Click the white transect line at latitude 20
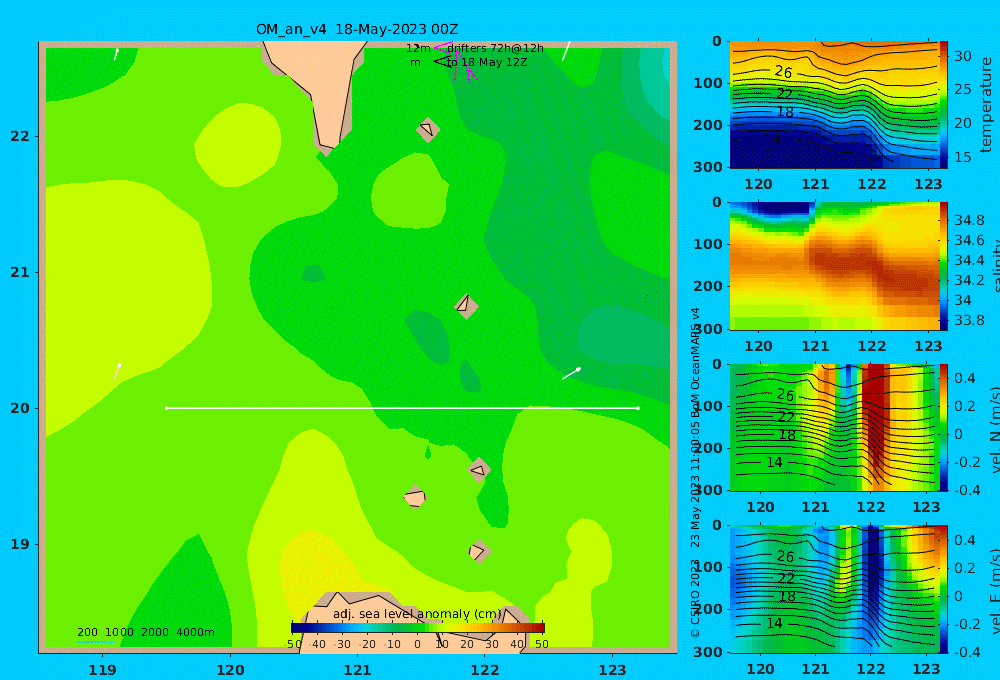 402,408
